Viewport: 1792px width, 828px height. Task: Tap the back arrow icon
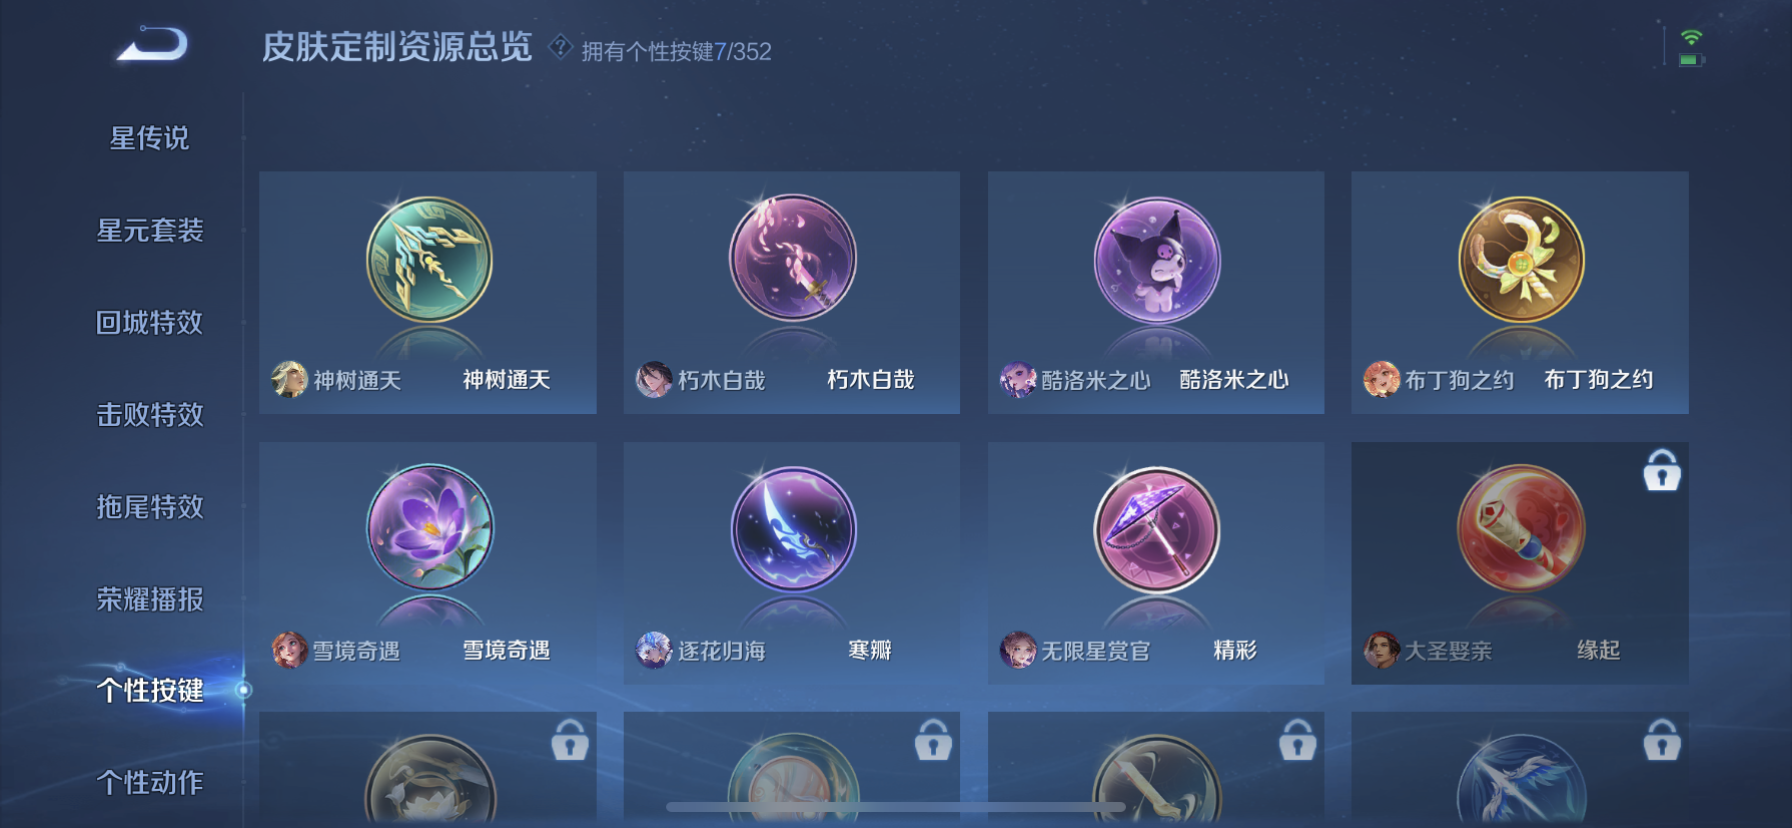[x=152, y=45]
